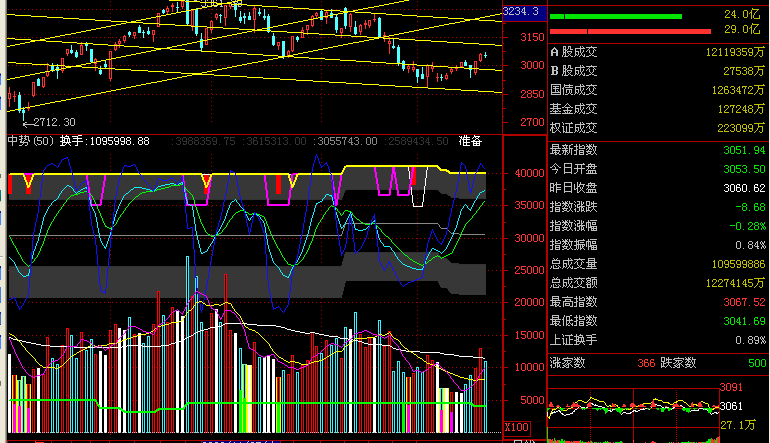Click the 2700 price axis label
770x443 pixels.
coord(532,122)
